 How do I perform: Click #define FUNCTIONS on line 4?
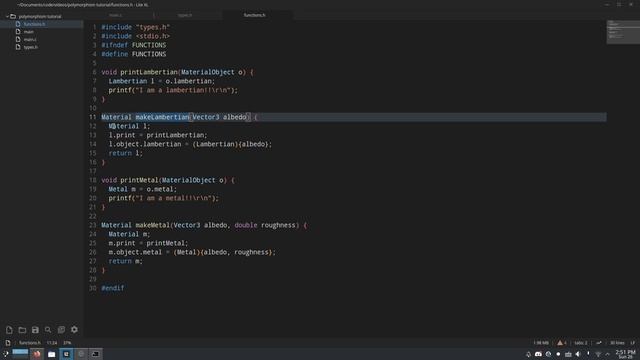133,54
